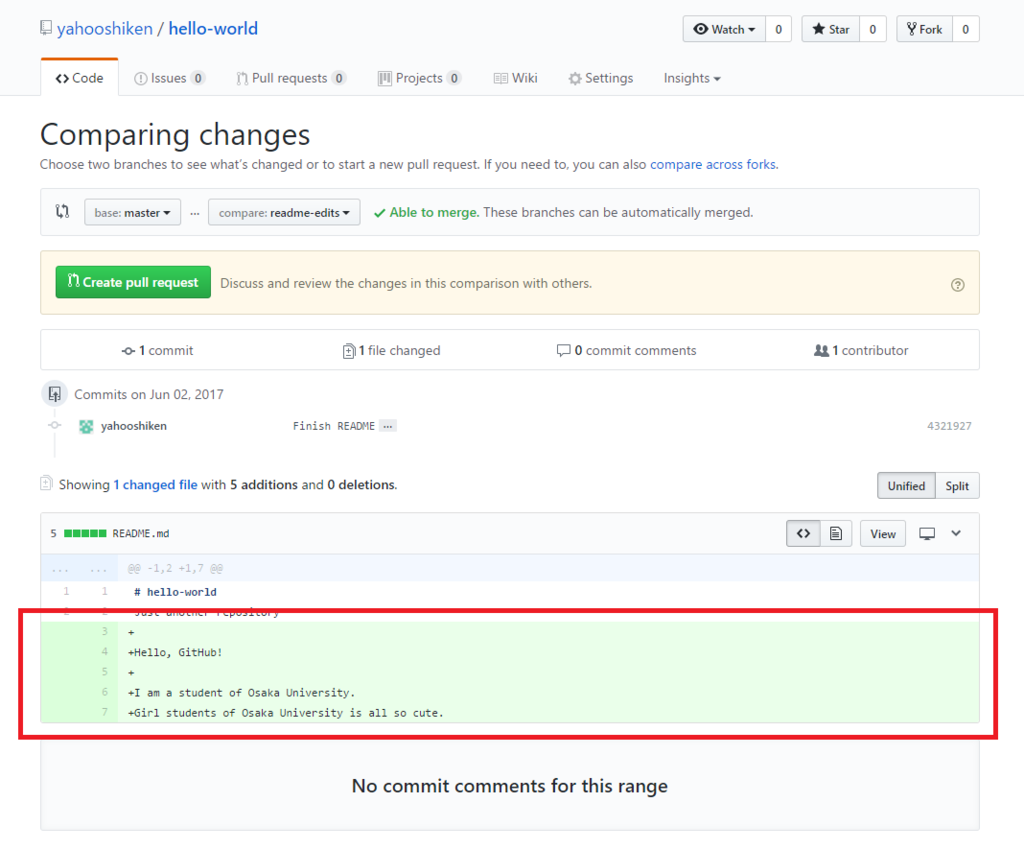Follow the compare across forks link
This screenshot has height=849, width=1024.
tap(712, 165)
